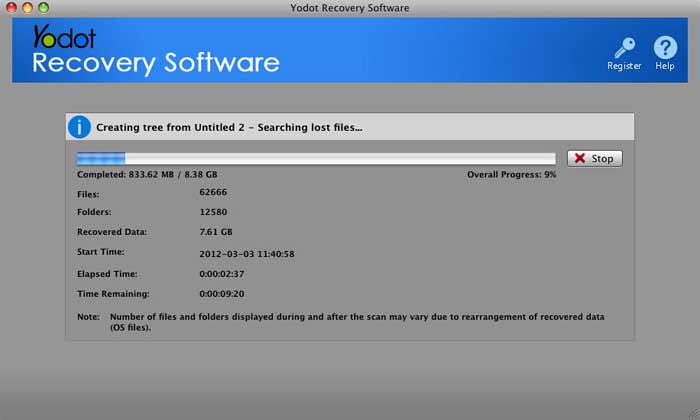Screen dimensions: 700x420
Task: Click the 'Recovery Software' header heading
Action: pos(156,62)
